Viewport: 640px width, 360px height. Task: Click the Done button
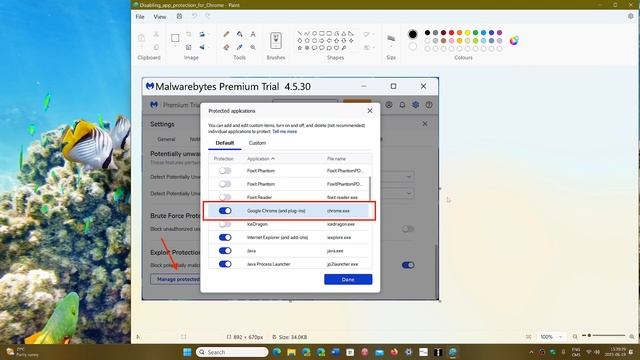(x=348, y=279)
